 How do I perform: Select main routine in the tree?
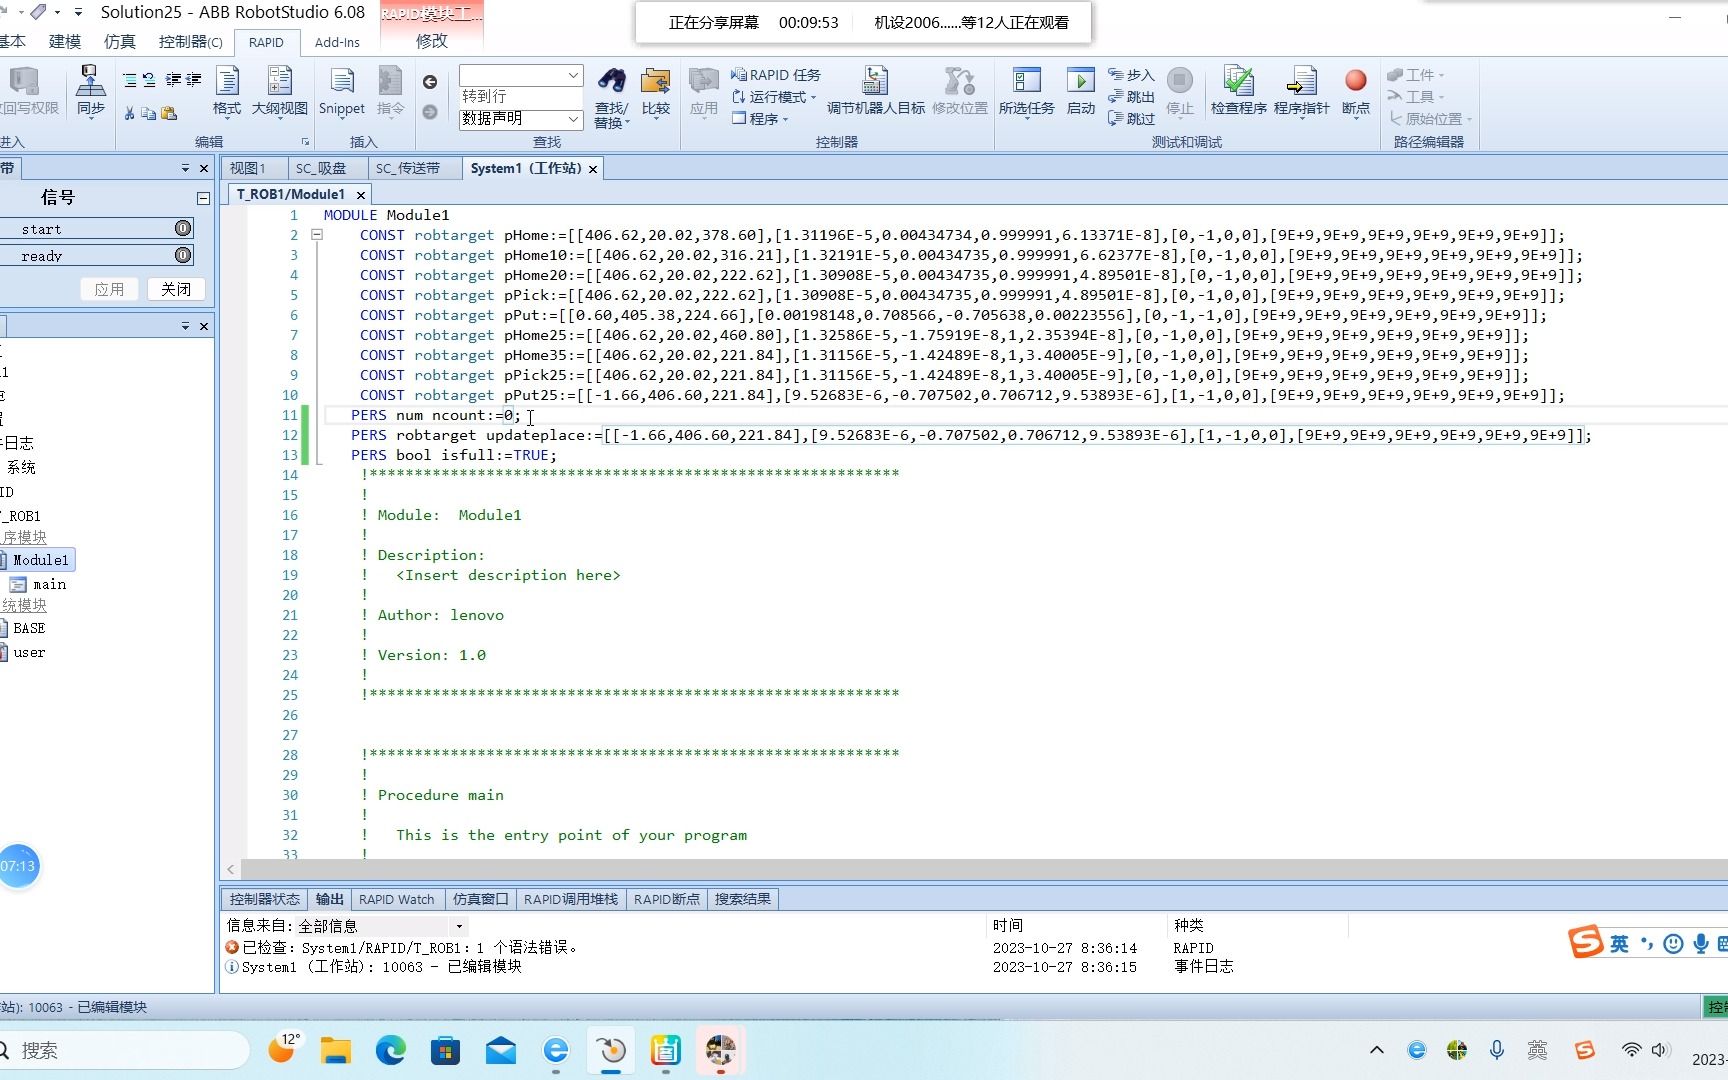point(49,584)
